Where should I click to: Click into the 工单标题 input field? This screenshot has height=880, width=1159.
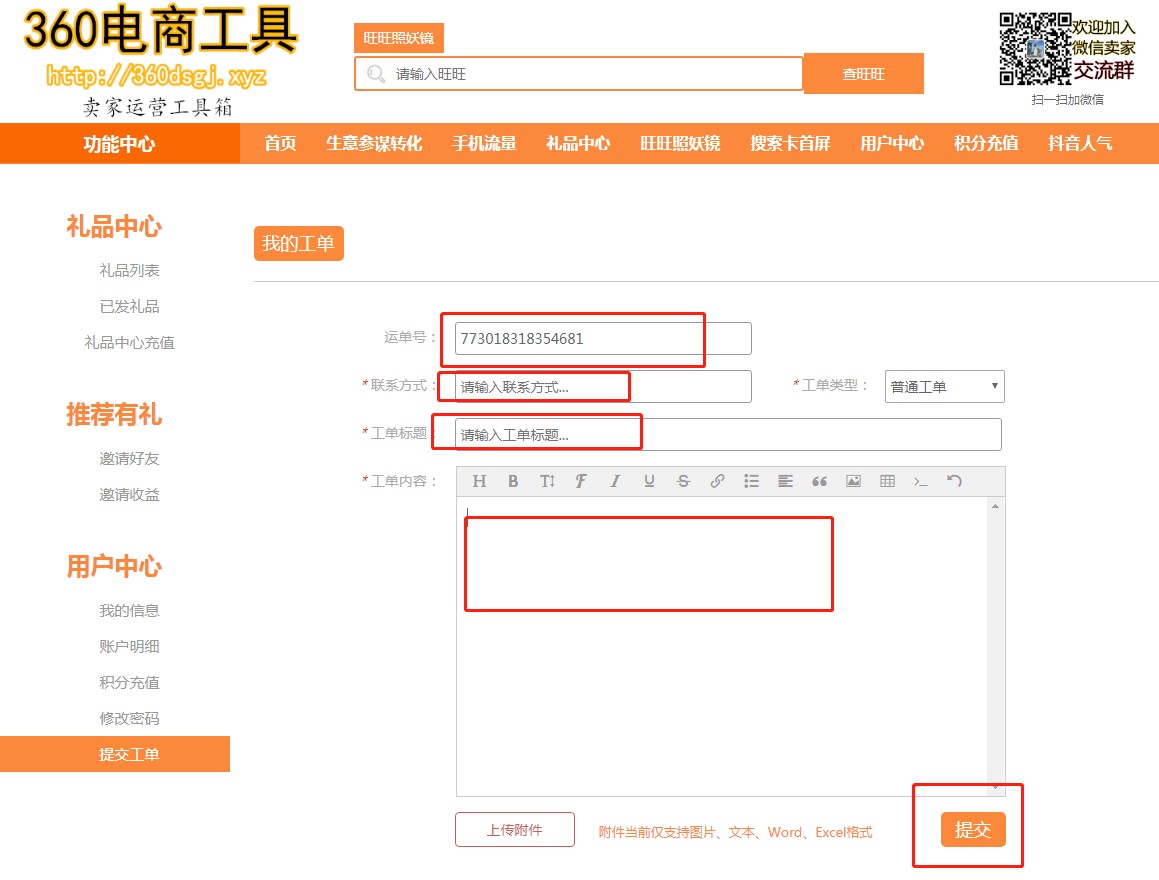[x=728, y=435]
